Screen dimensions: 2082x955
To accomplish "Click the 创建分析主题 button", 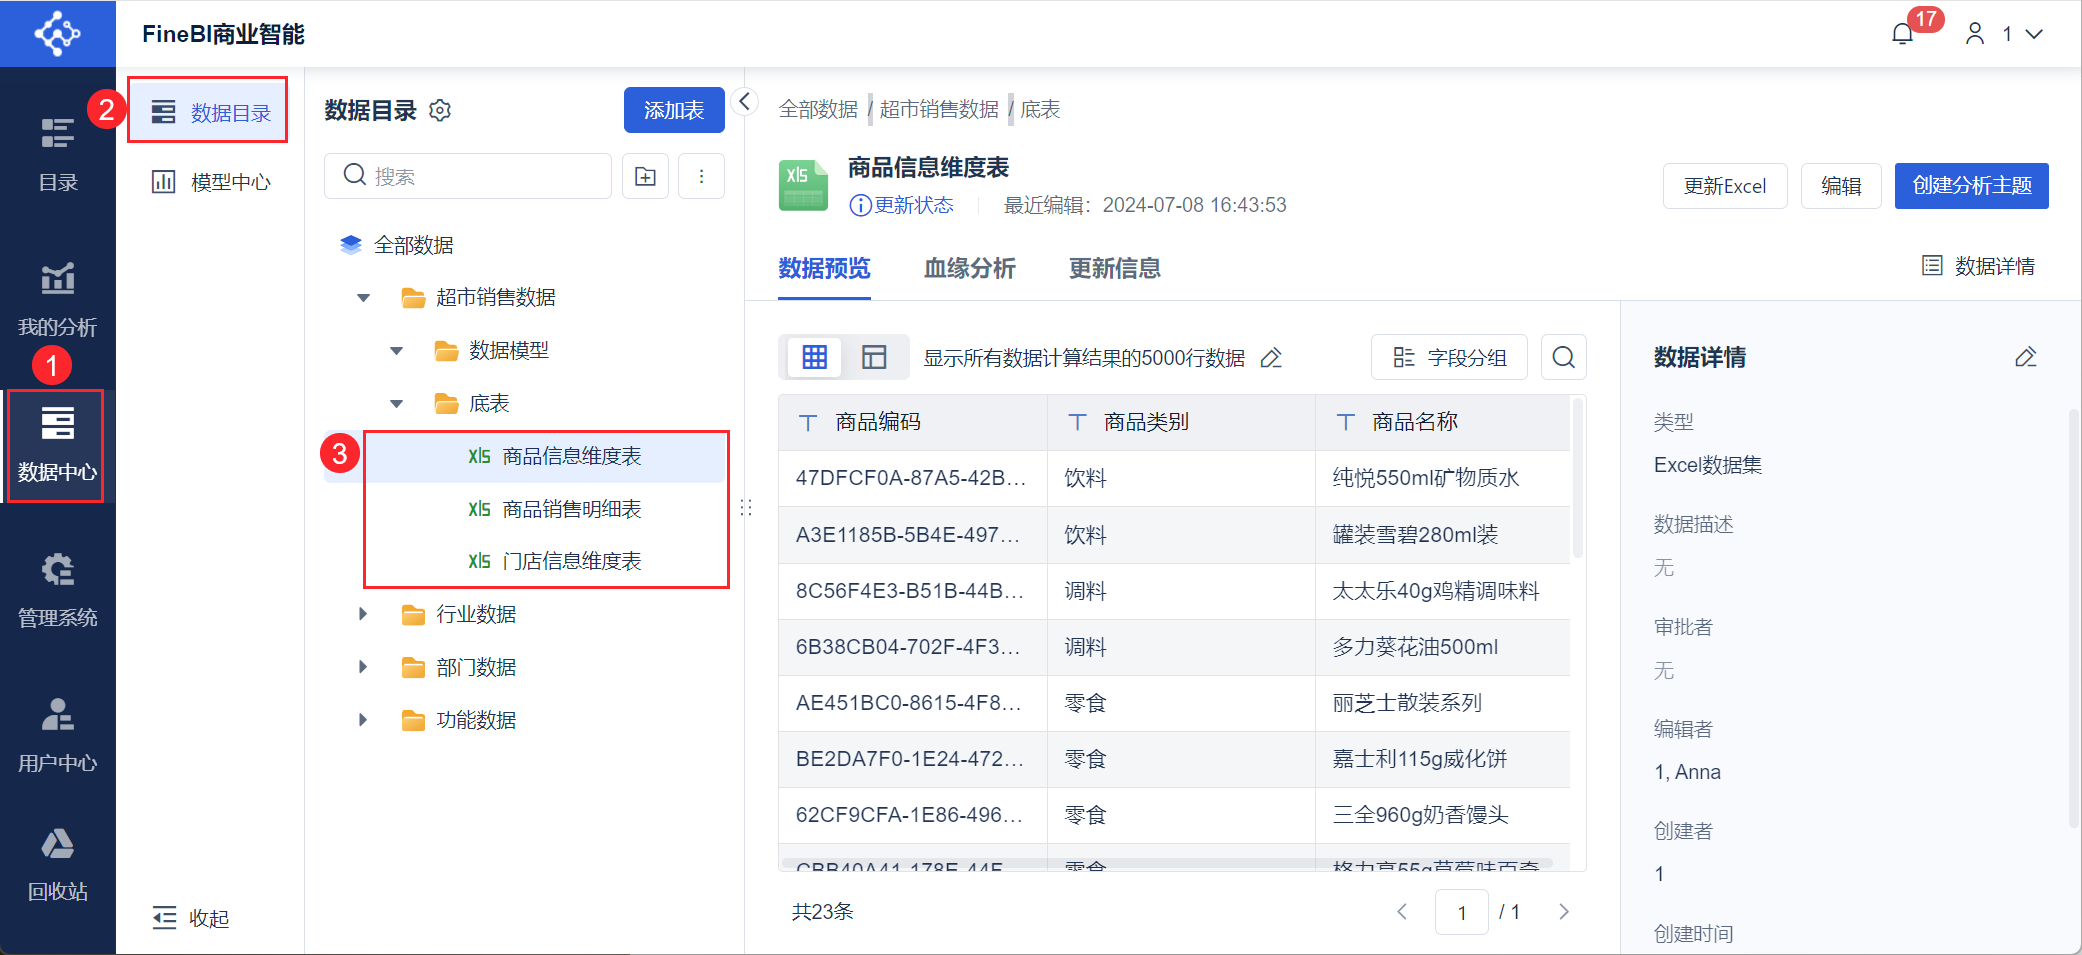I will click(x=1972, y=186).
